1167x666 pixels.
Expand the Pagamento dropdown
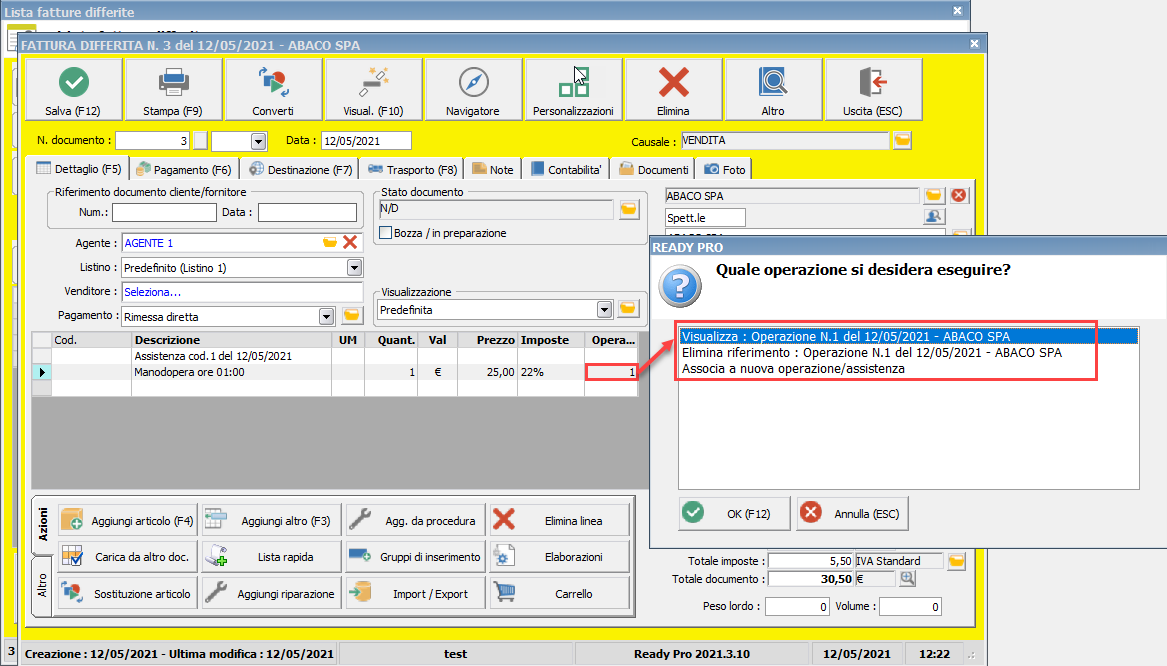pos(326,316)
